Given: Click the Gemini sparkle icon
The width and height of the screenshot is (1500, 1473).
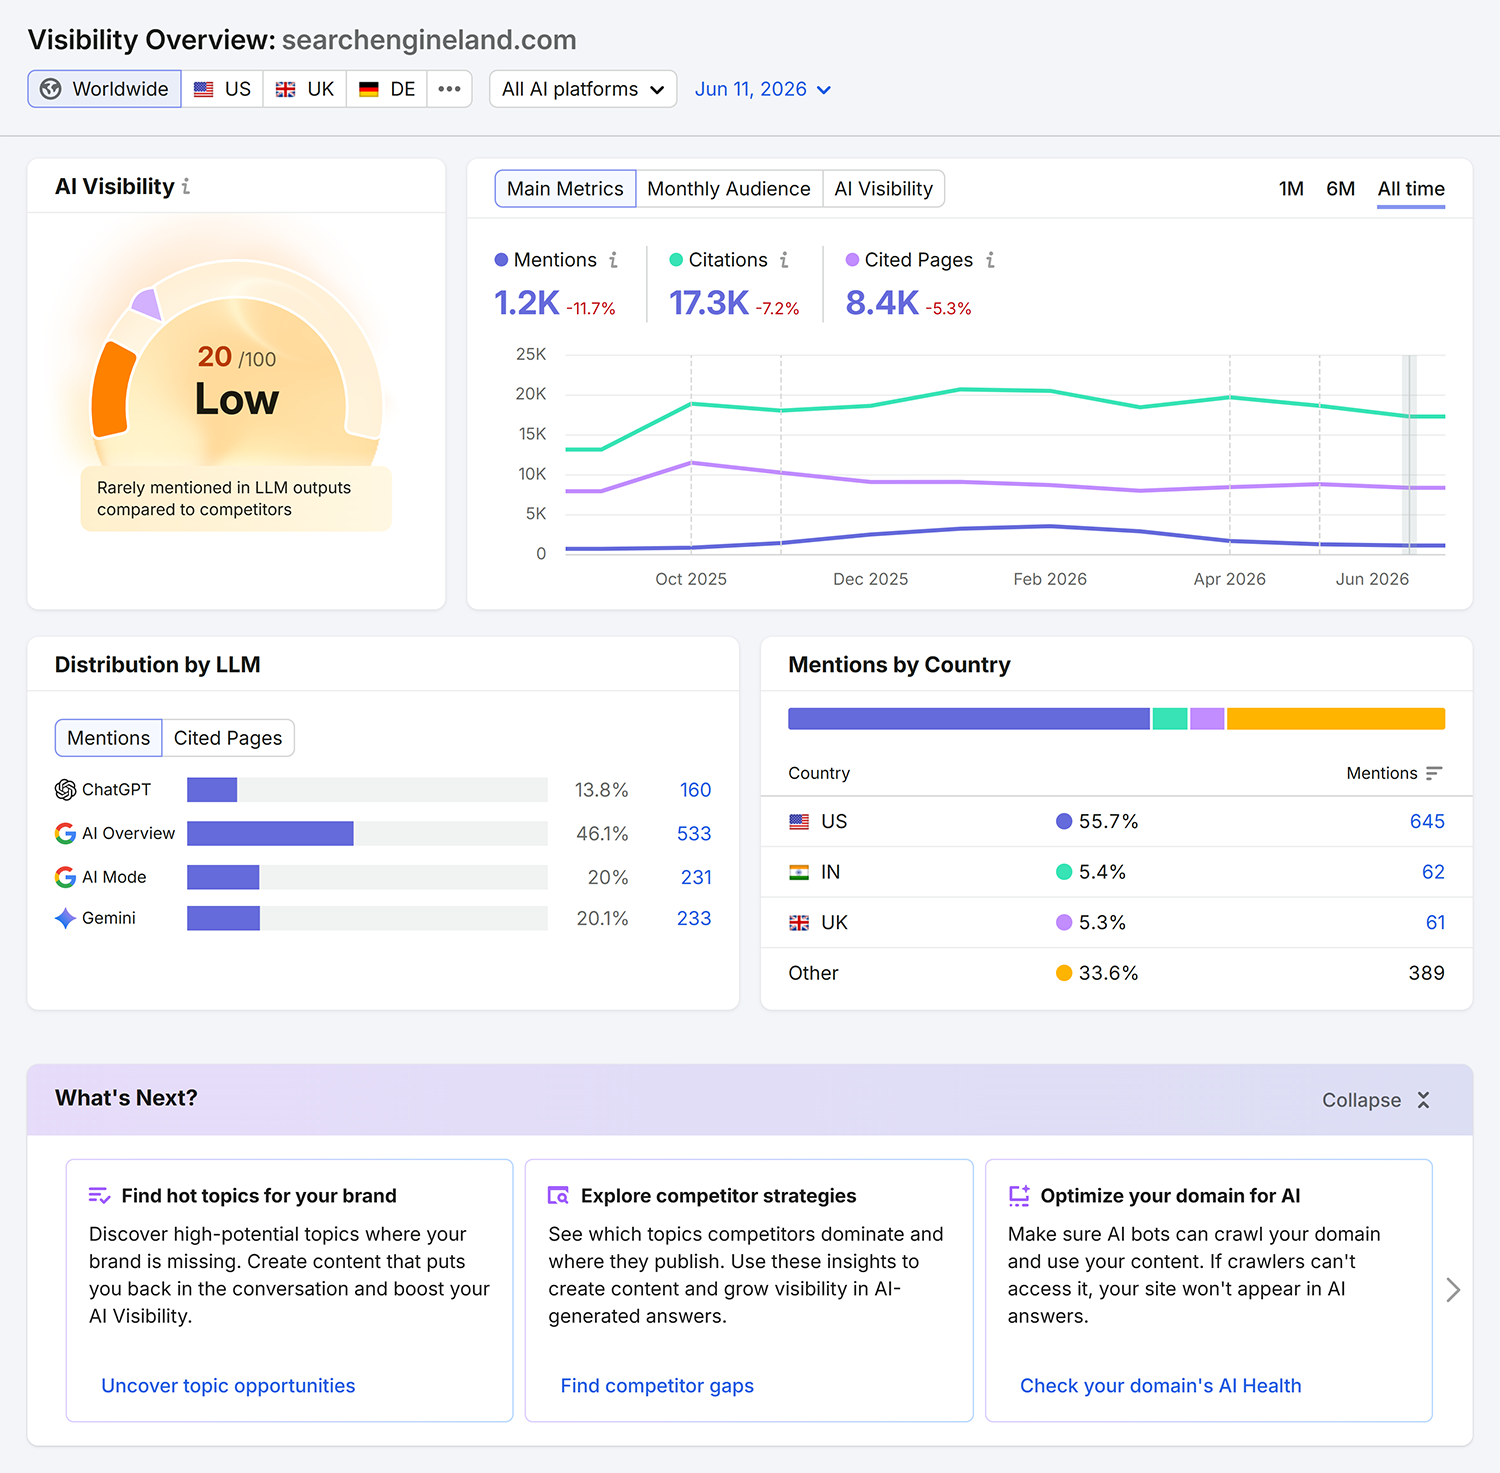Looking at the screenshot, I should tap(65, 918).
